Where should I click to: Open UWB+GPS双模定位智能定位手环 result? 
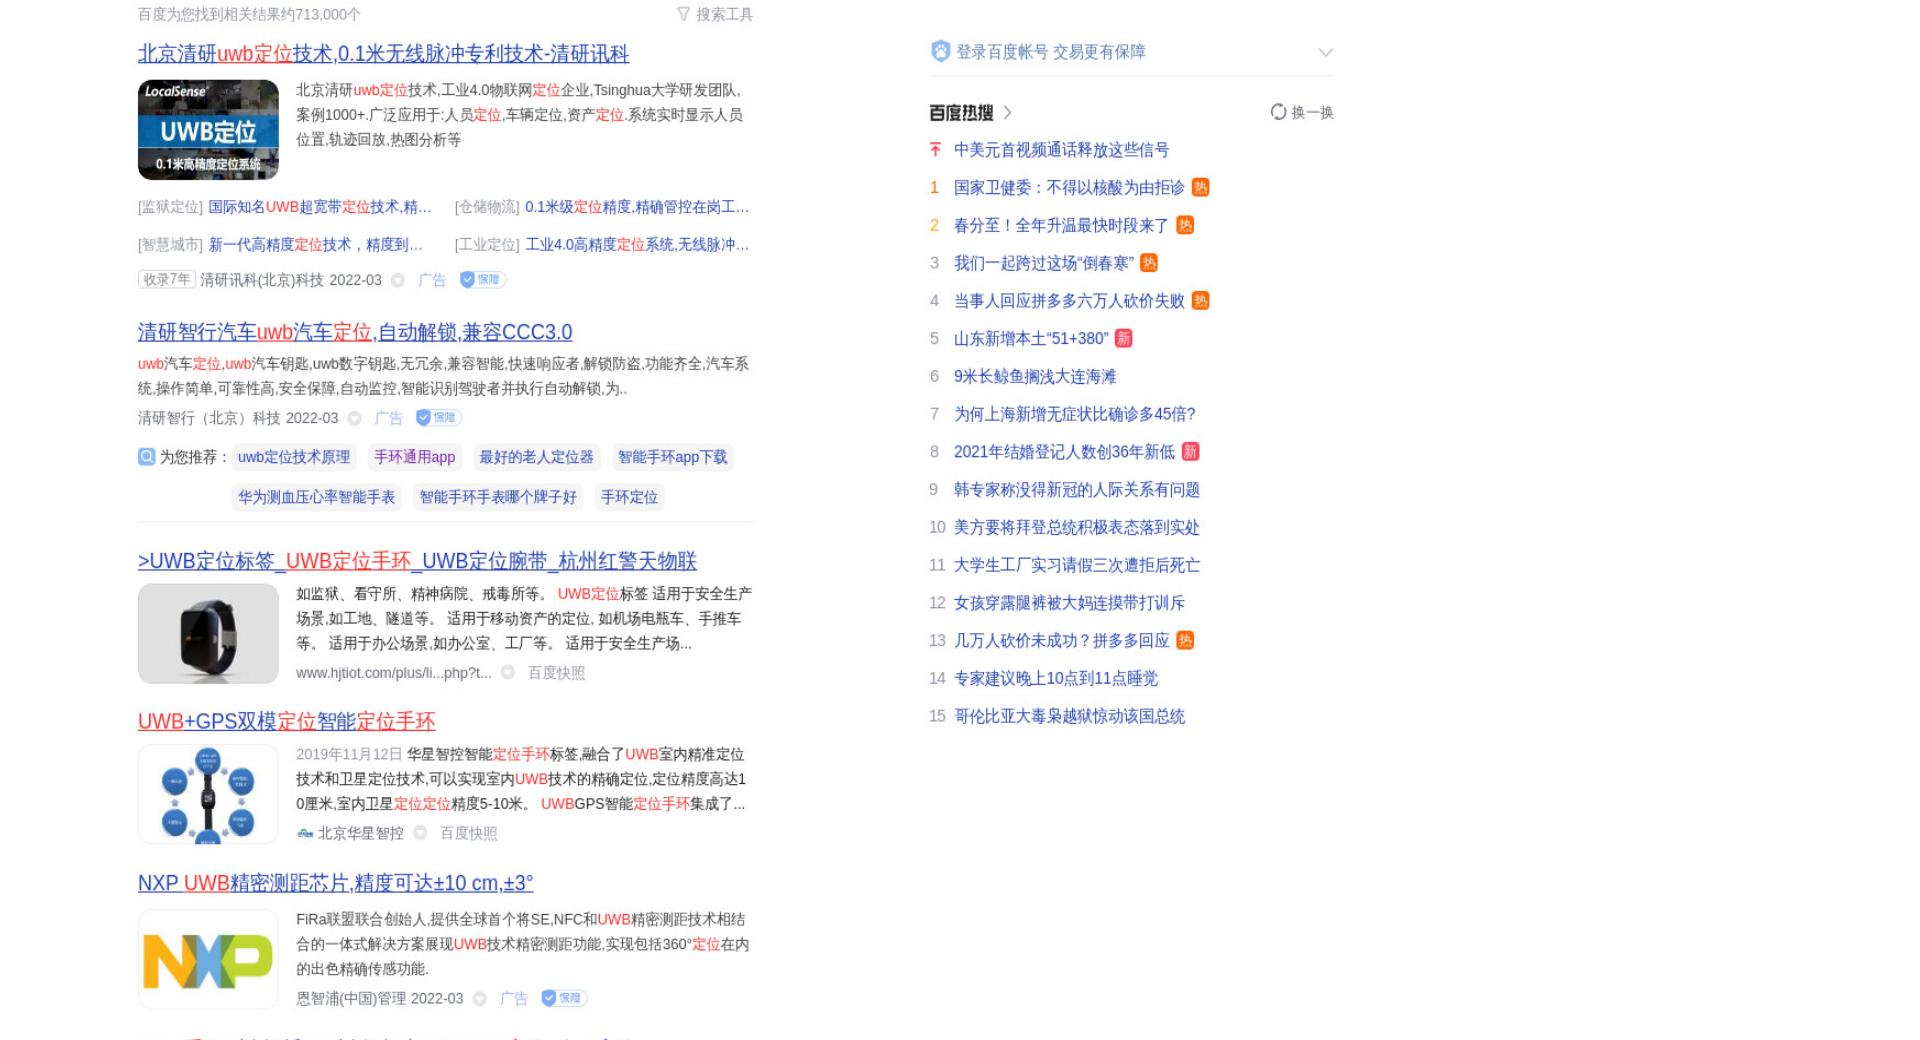click(287, 721)
